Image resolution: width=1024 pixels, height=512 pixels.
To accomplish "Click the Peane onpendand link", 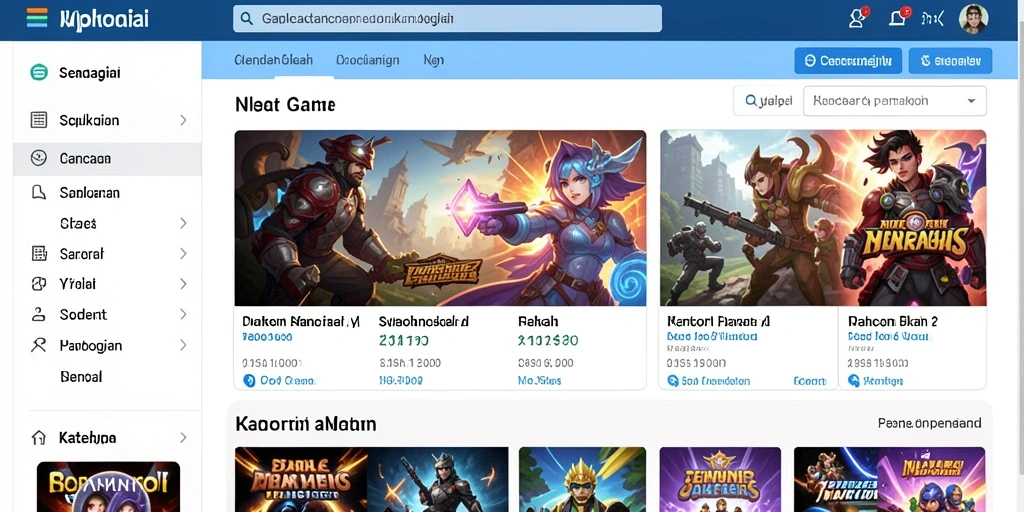I will click(929, 423).
